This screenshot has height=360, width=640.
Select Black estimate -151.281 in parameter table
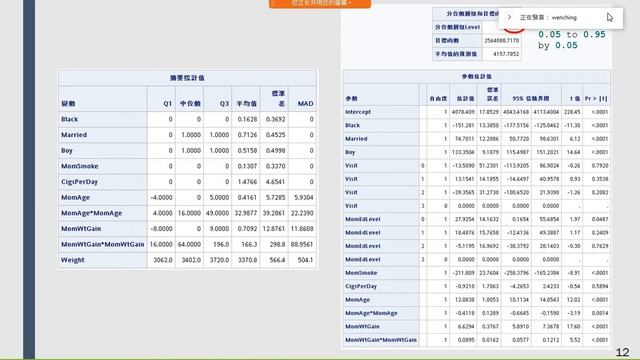[x=463, y=125]
